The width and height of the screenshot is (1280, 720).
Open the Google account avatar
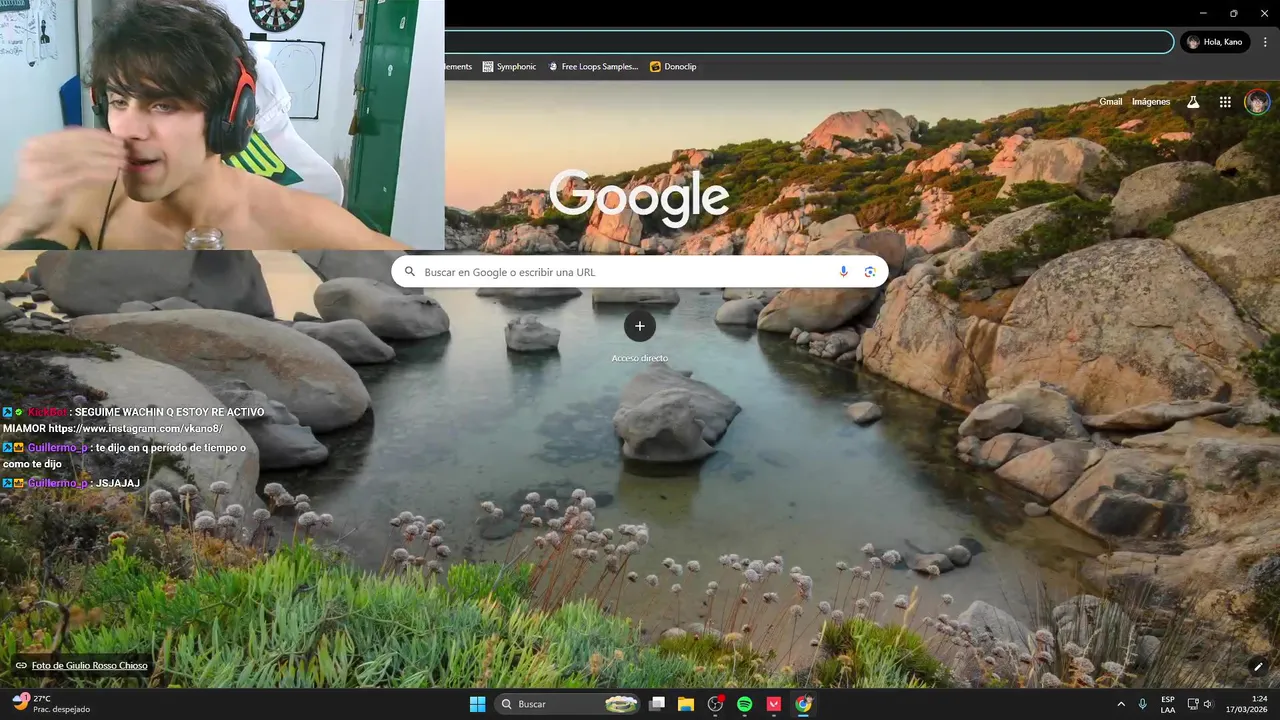pos(1257,102)
